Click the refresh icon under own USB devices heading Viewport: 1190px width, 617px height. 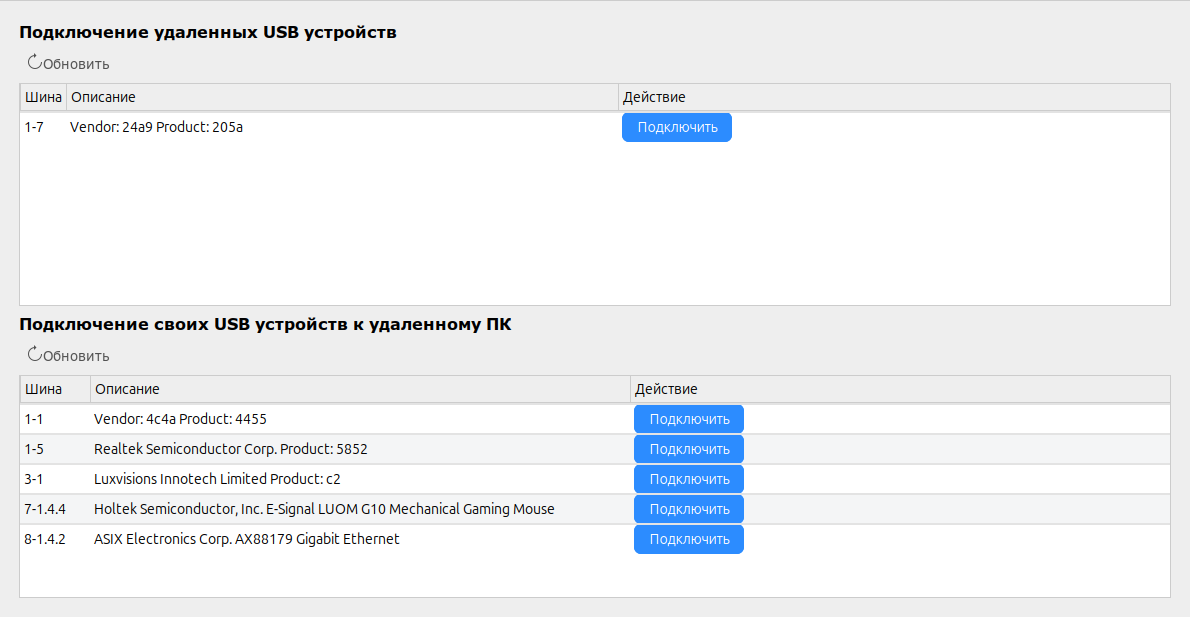[35, 355]
